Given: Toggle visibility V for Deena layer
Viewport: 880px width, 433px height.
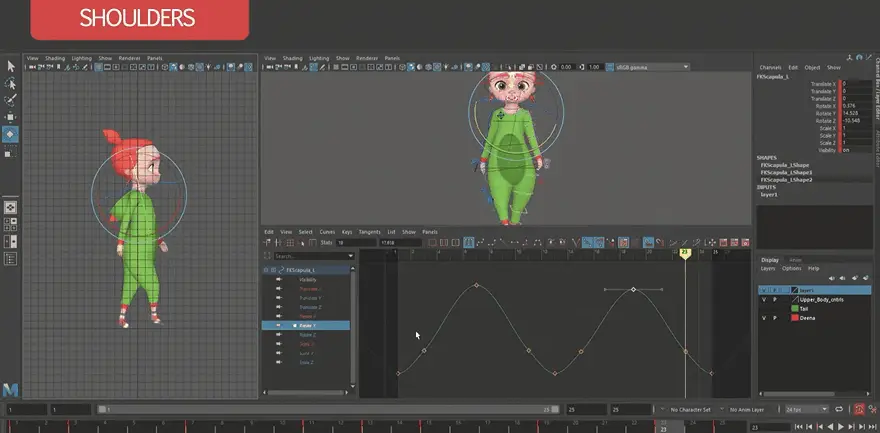Looking at the screenshot, I should pyautogui.click(x=764, y=318).
